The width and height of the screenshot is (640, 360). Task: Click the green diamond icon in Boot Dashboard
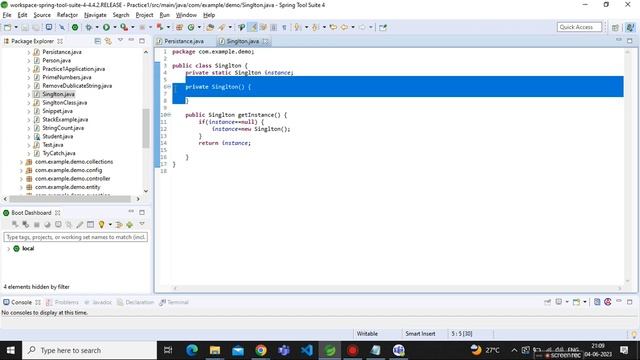pyautogui.click(x=129, y=224)
